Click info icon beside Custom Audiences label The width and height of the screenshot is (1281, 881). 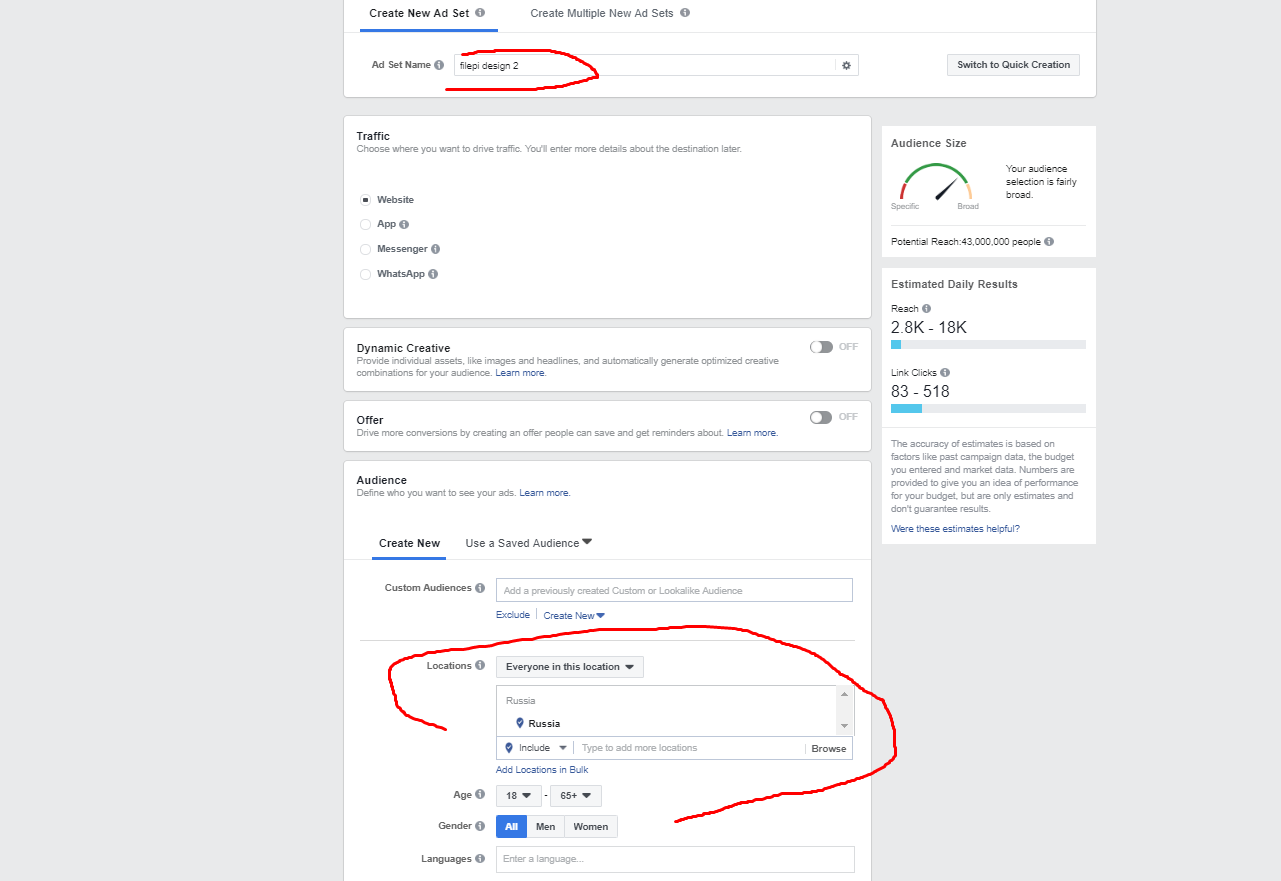tap(480, 588)
